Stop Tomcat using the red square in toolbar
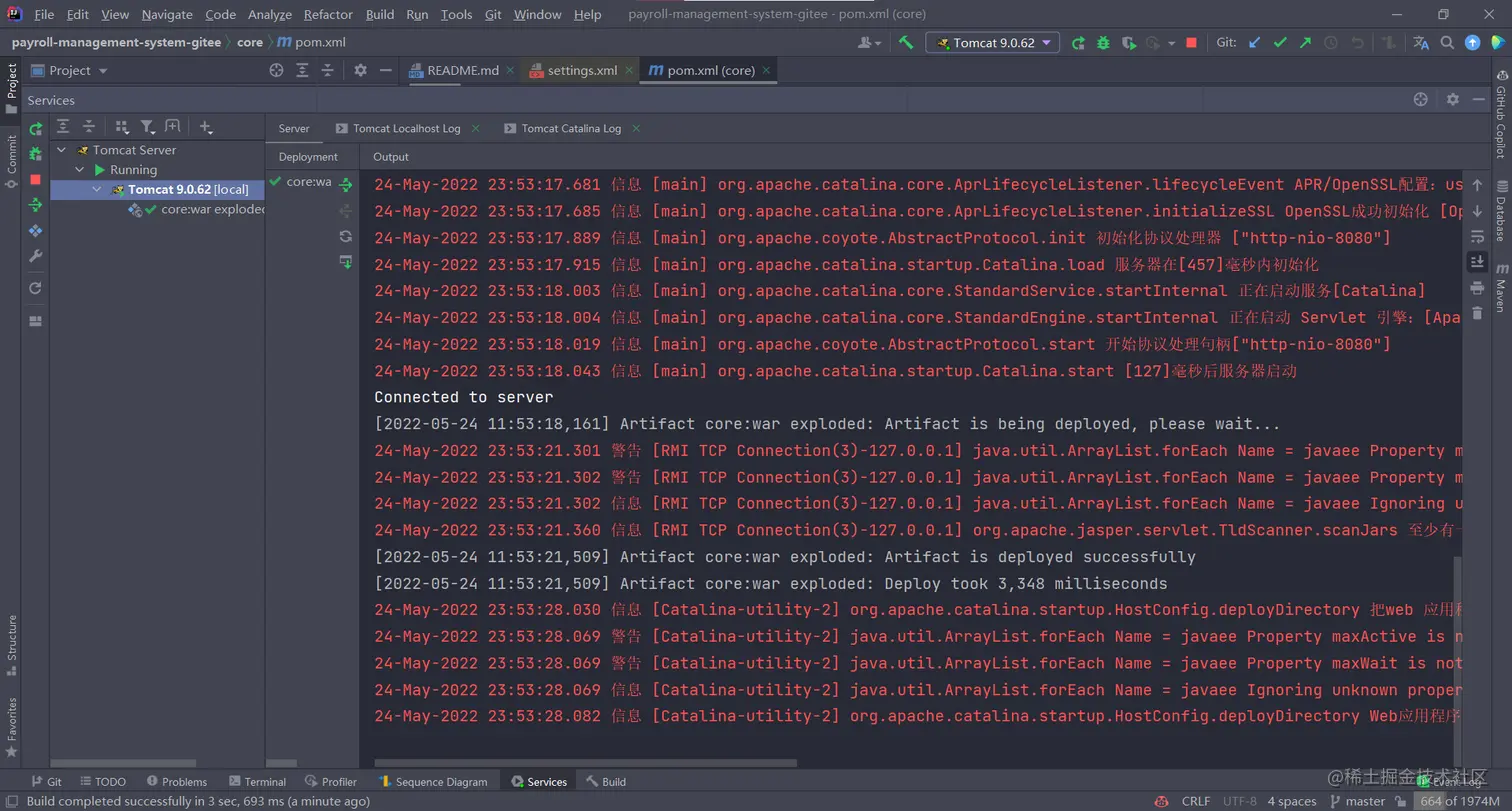Image resolution: width=1512 pixels, height=811 pixels. pos(1191,43)
